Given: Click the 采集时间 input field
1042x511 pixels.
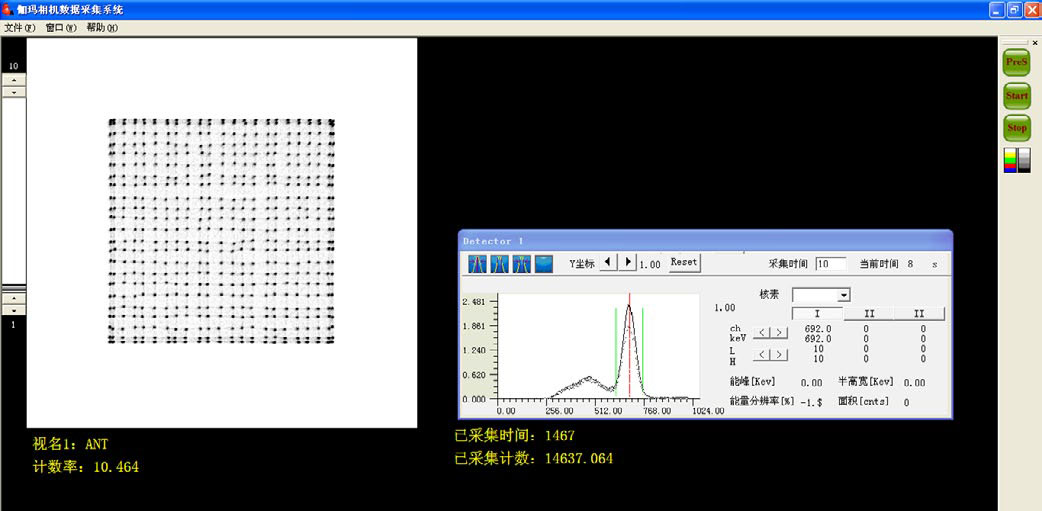Looking at the screenshot, I should pyautogui.click(x=830, y=264).
